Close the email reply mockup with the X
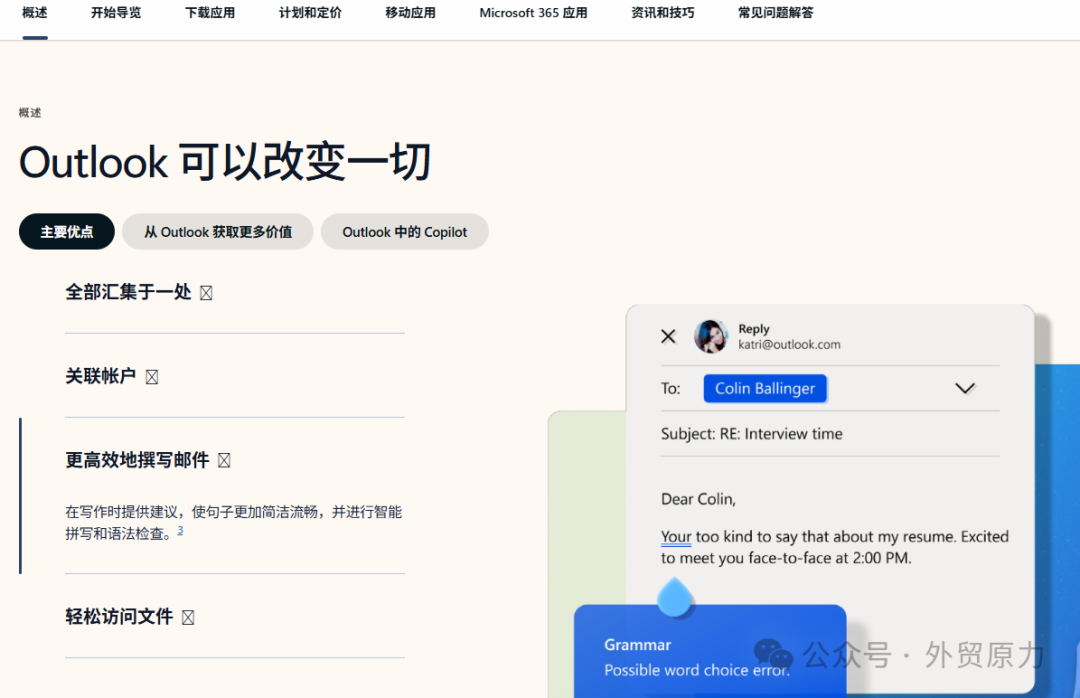Screen dimensions: 1080x698 click(668, 336)
